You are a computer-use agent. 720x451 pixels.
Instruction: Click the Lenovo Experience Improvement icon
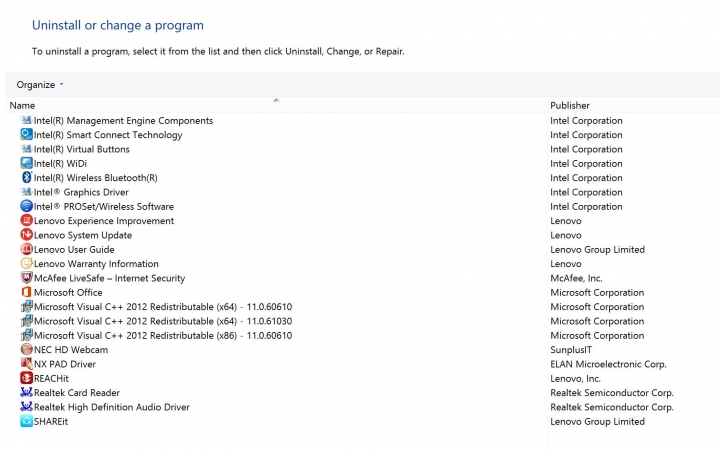tap(26, 220)
